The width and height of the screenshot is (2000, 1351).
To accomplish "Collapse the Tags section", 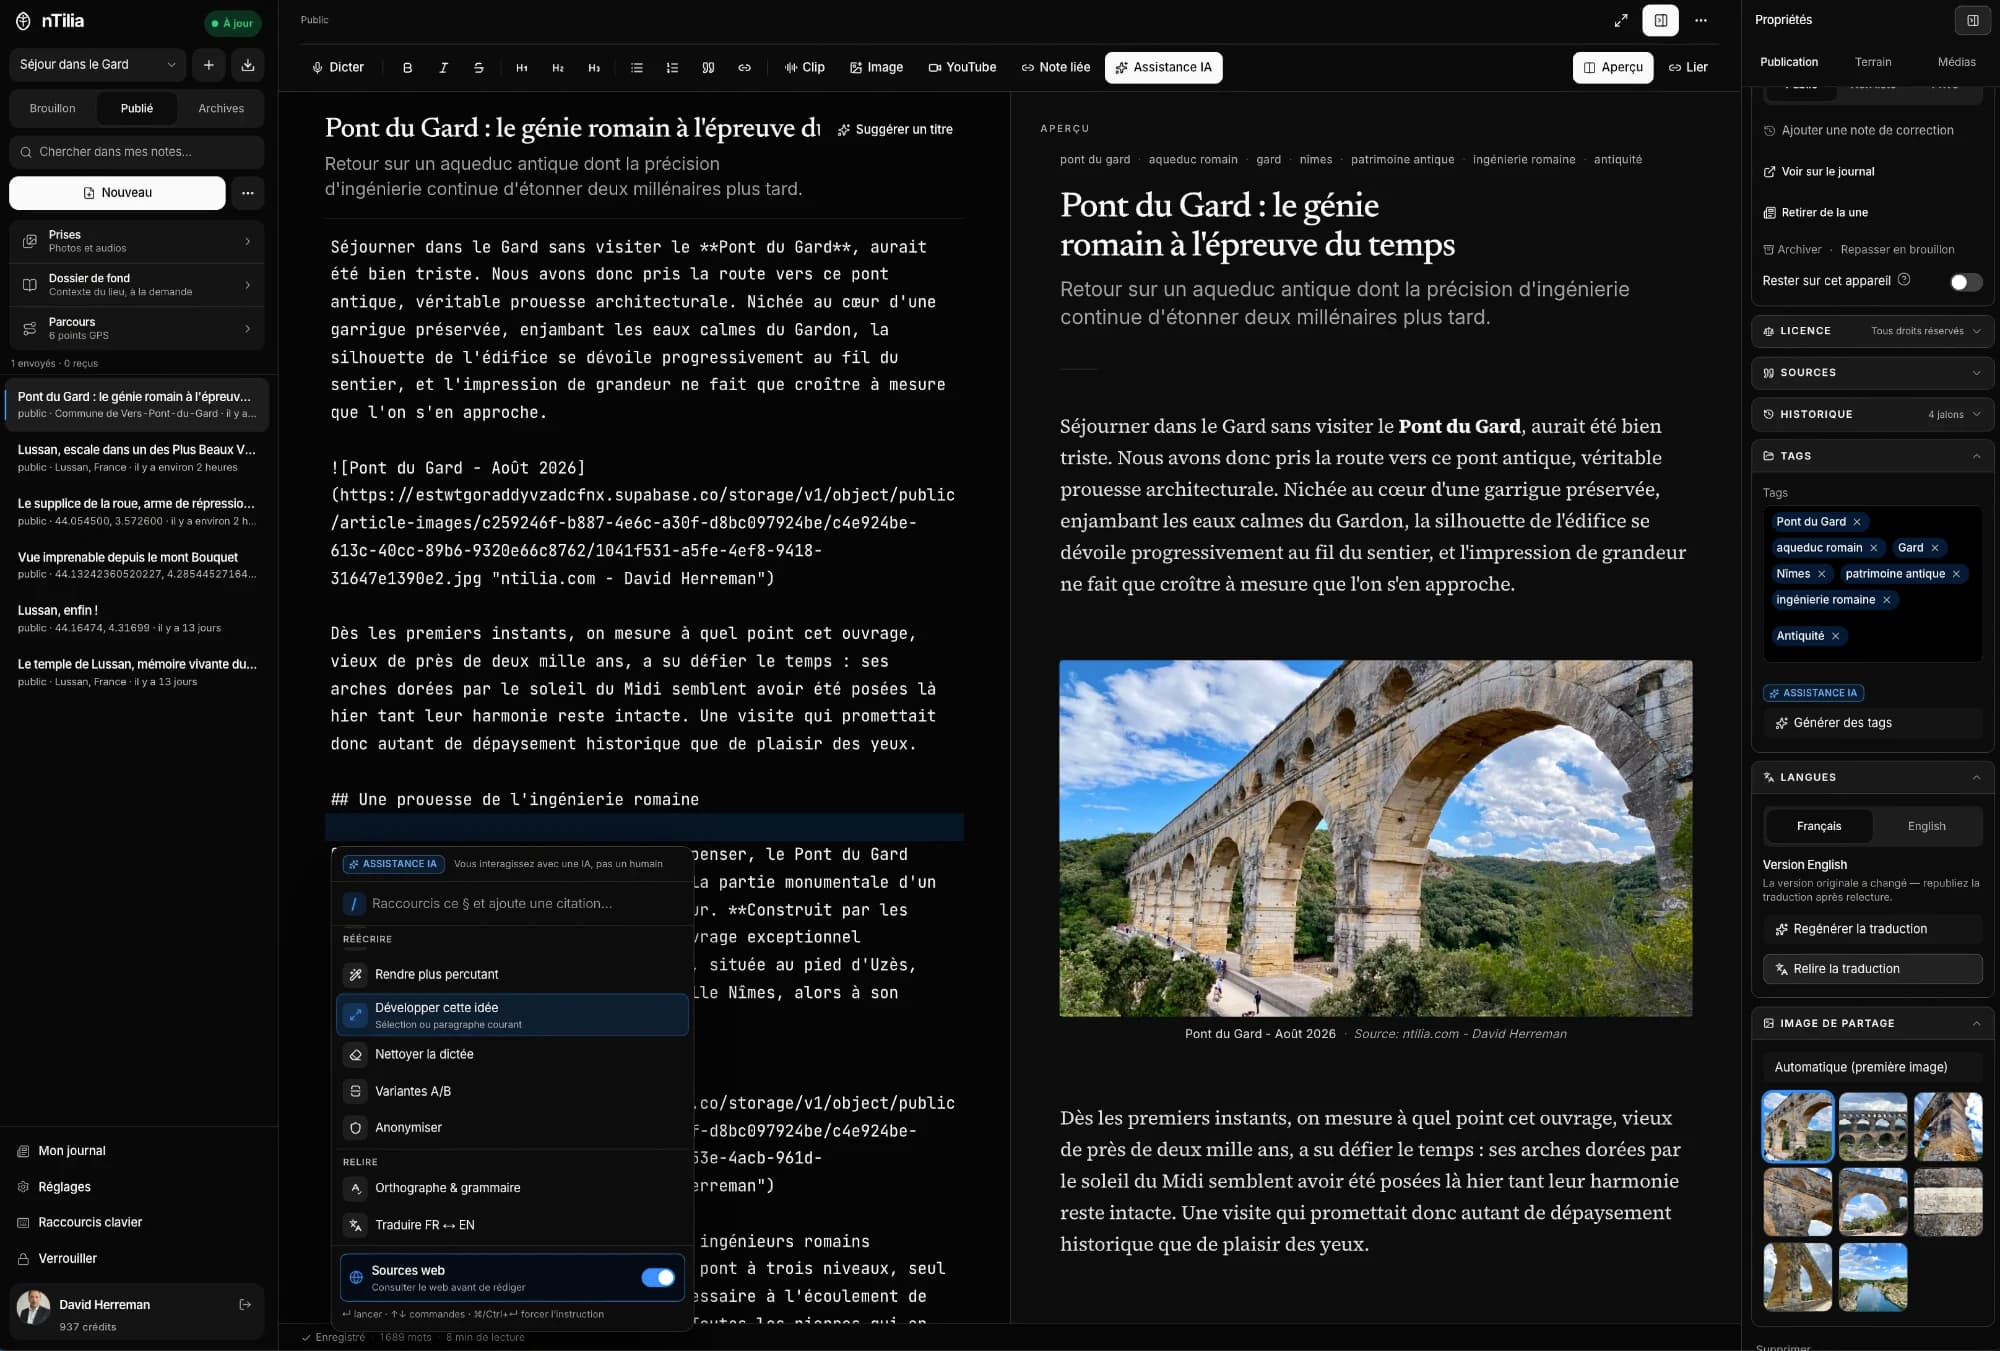I will tap(1872, 456).
